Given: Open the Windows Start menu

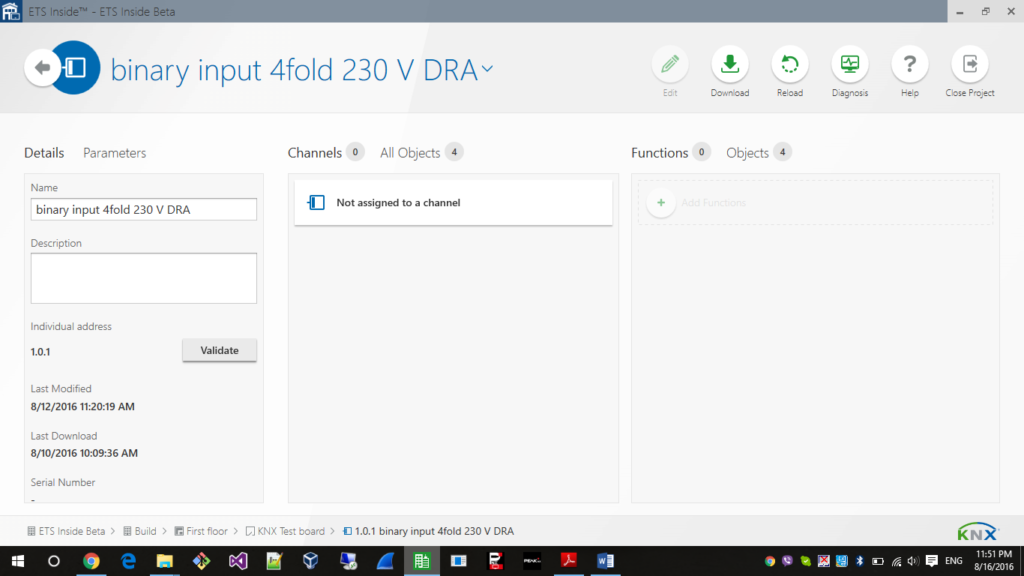Looking at the screenshot, I should [18, 561].
